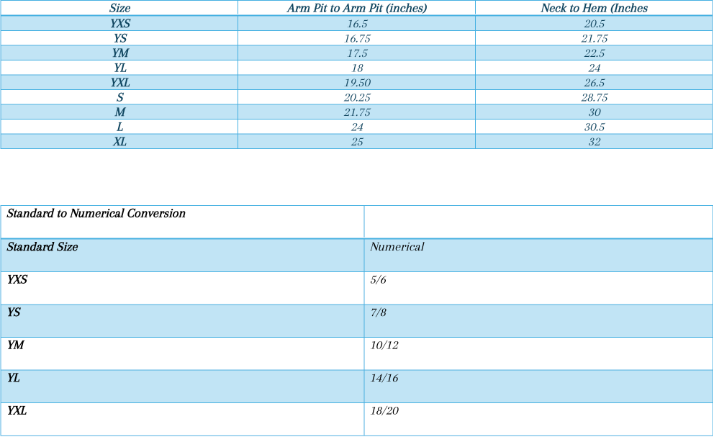This screenshot has width=713, height=437.
Task: Select the 14/16 conversion cell
Action: pyautogui.click(x=384, y=378)
